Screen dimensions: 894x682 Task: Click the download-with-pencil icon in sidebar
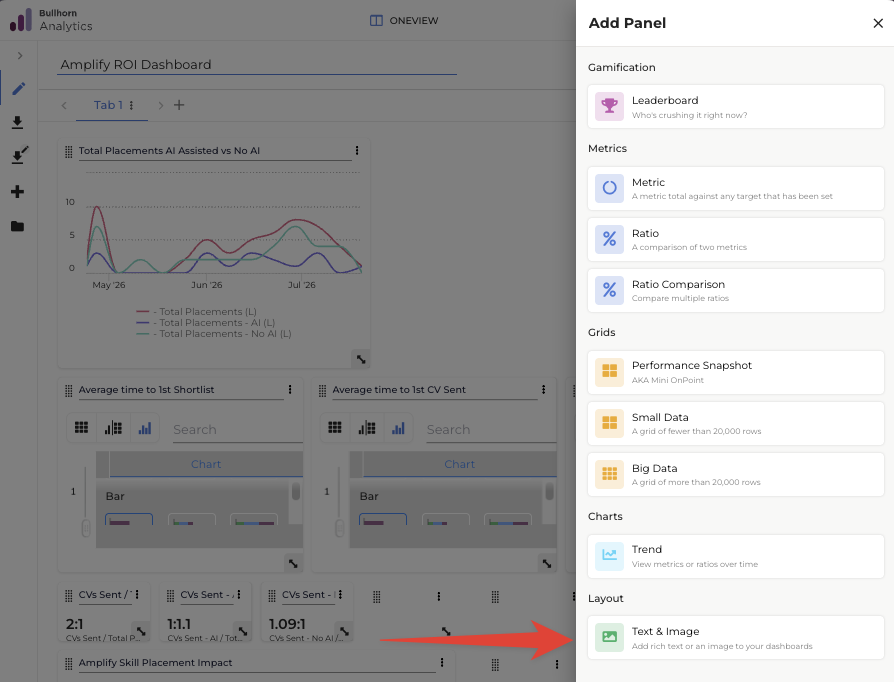click(19, 156)
